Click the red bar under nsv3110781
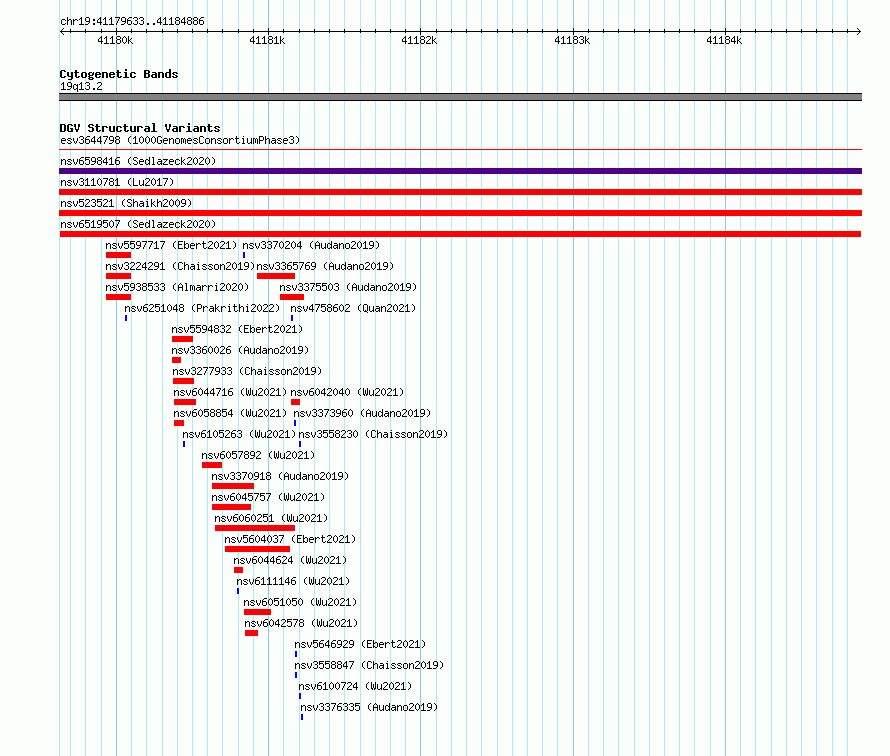Screen dimensions: 890x756 [460, 192]
